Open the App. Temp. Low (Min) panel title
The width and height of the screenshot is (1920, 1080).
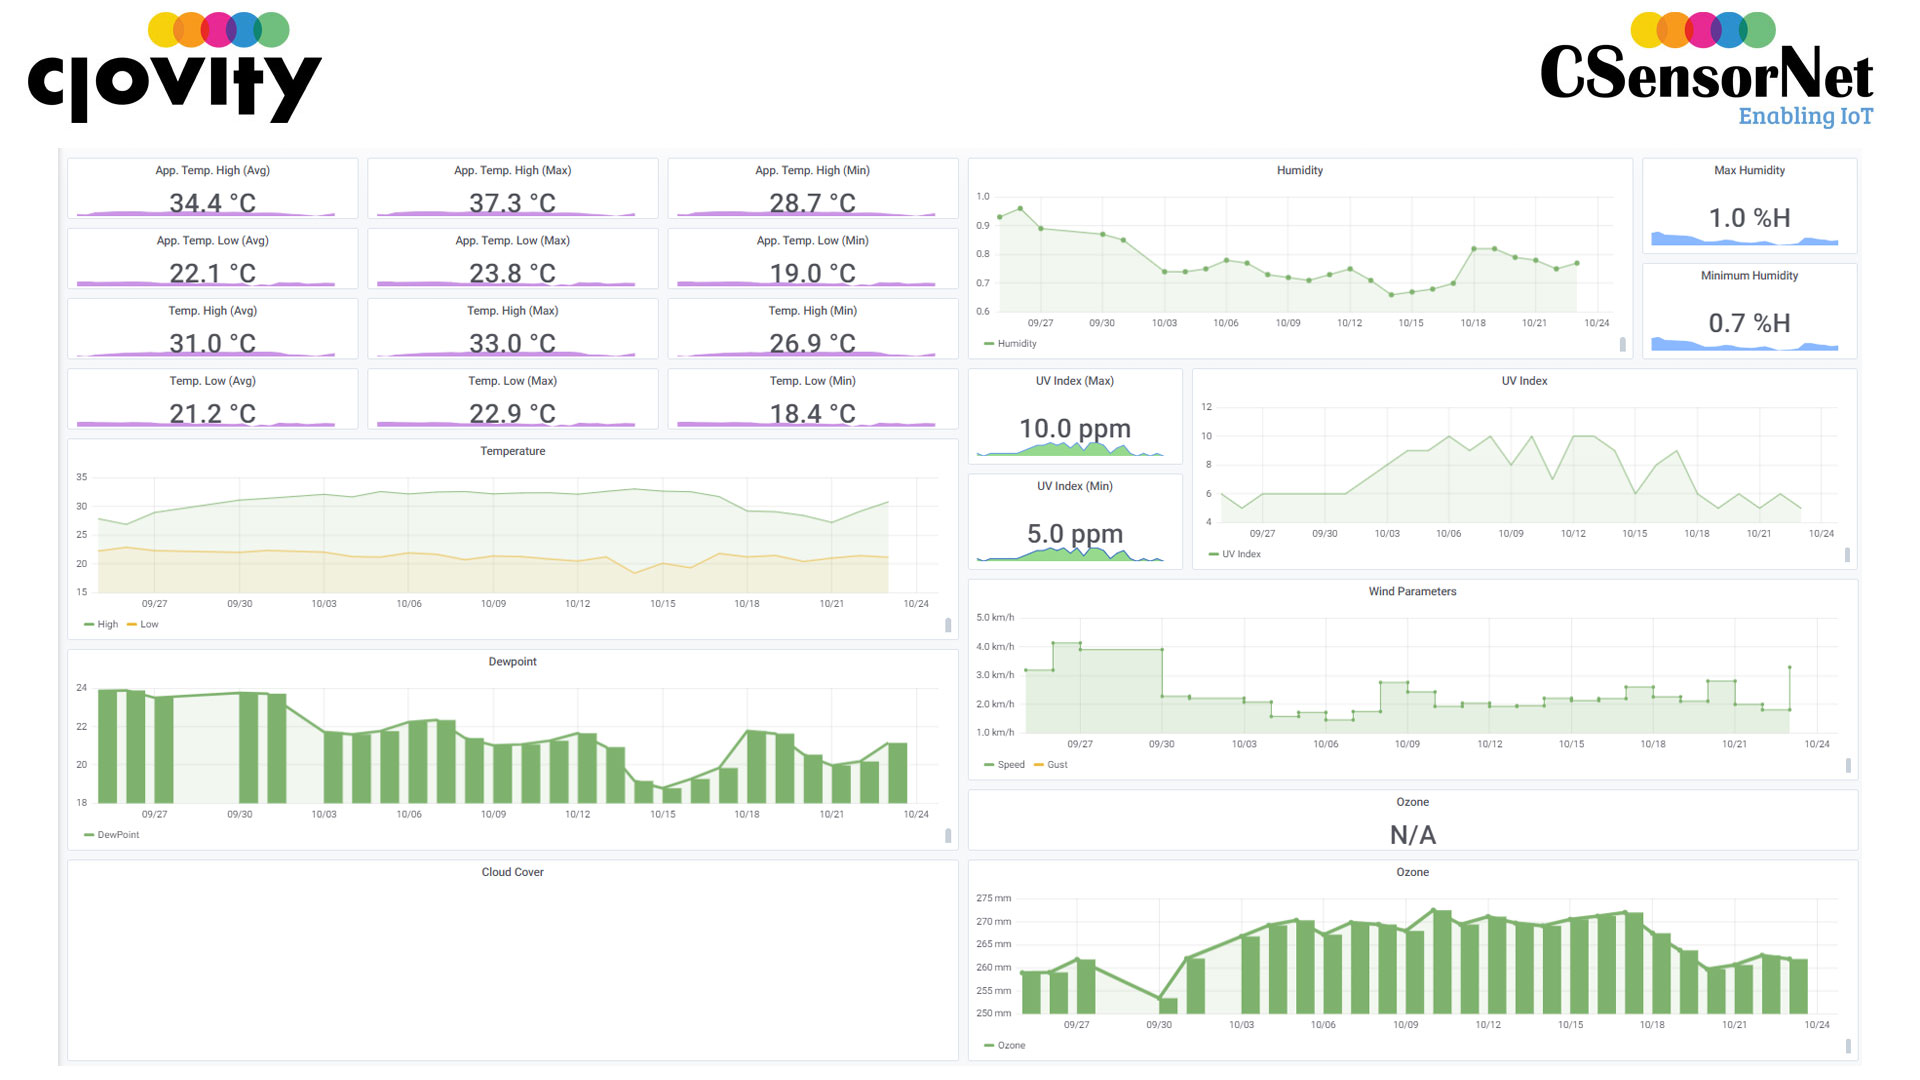[812, 241]
